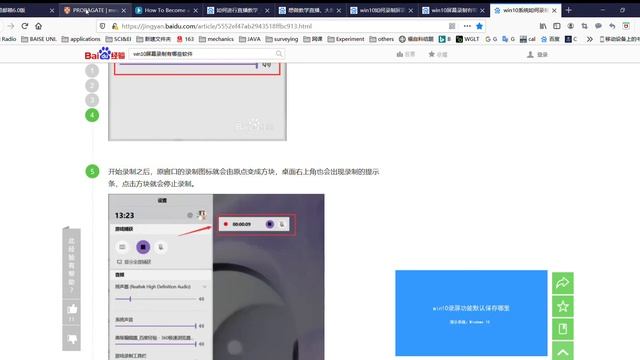Click the red-outlined extension icon at toolbar end
Screen dimensions: 640x360
[x=626, y=26]
